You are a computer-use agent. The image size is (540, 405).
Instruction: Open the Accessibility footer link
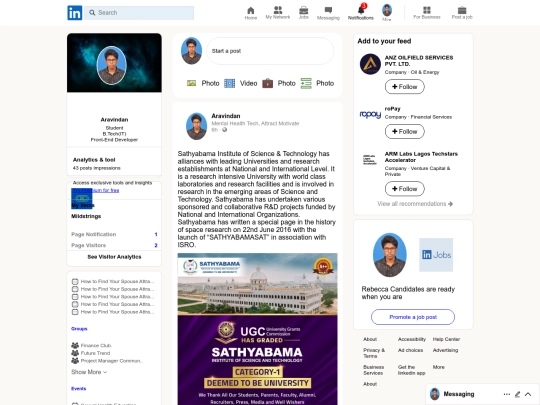tap(412, 339)
